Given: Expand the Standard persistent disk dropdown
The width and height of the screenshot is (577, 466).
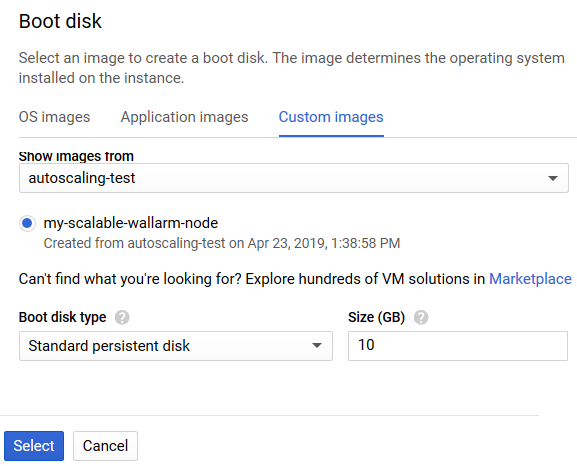Looking at the screenshot, I should 176,346.
